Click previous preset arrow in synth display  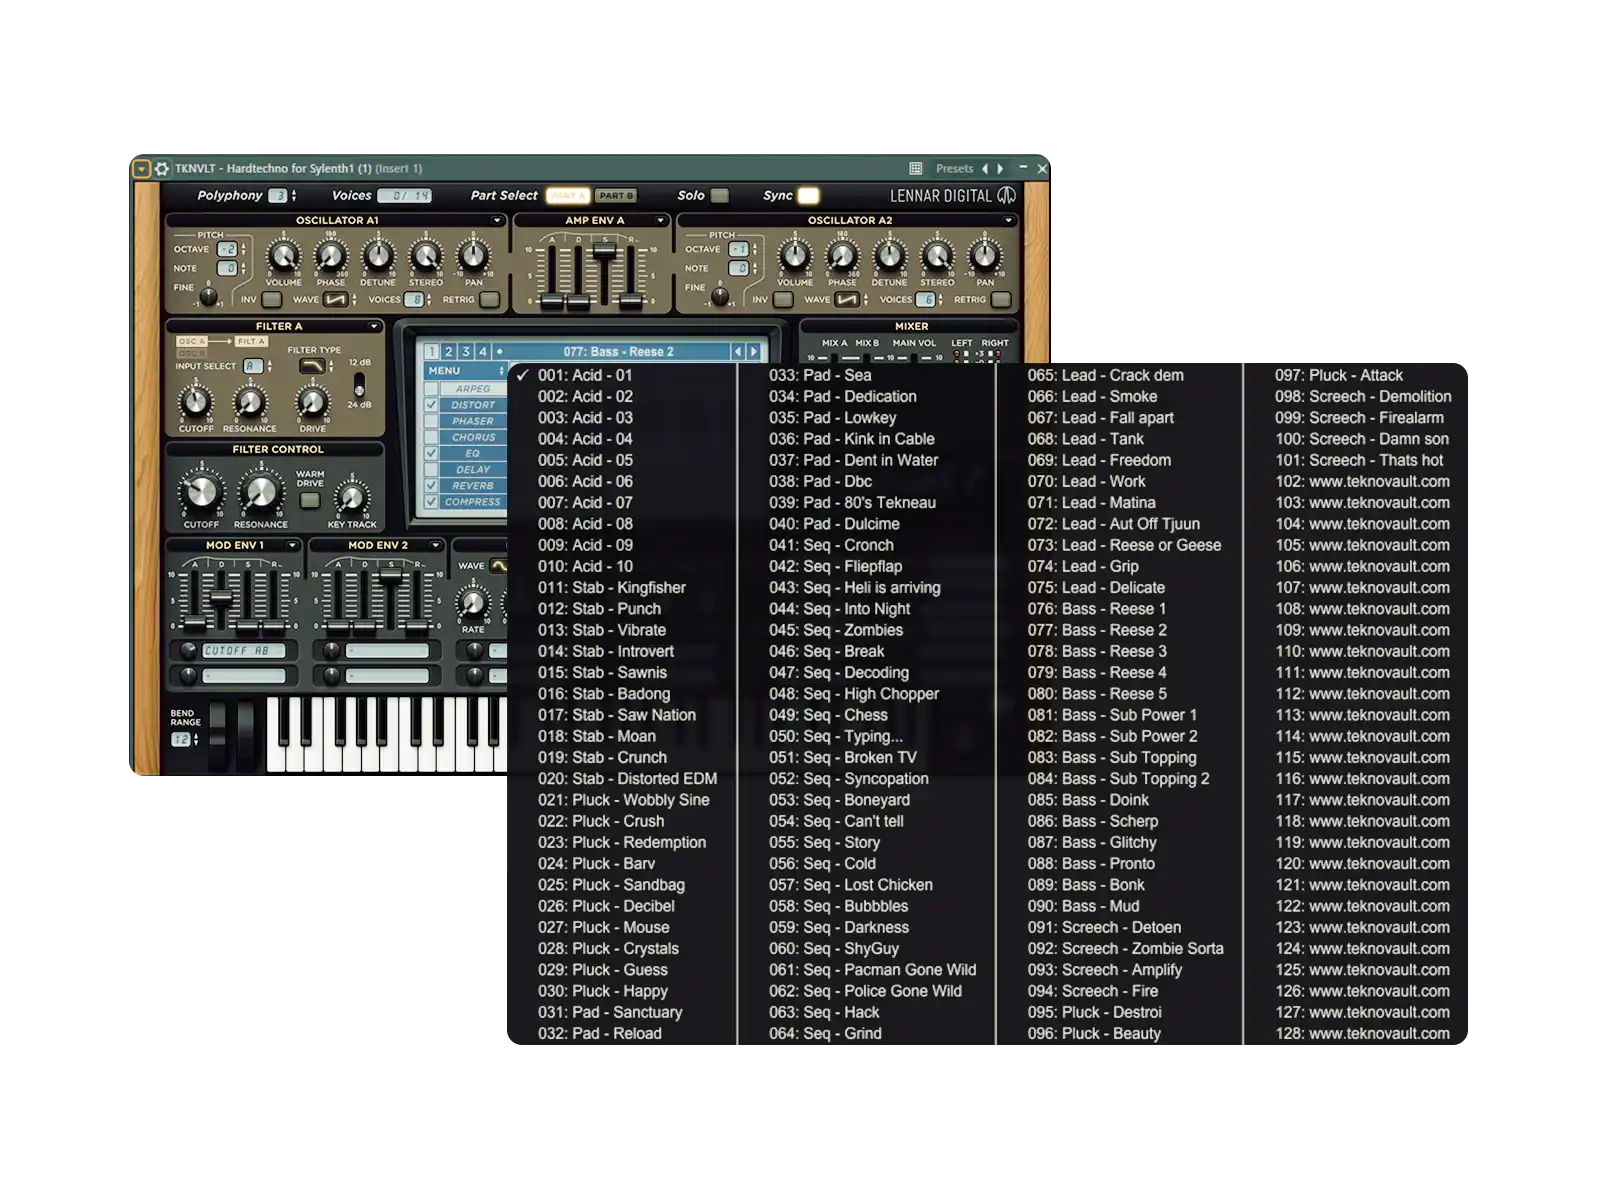(x=738, y=351)
